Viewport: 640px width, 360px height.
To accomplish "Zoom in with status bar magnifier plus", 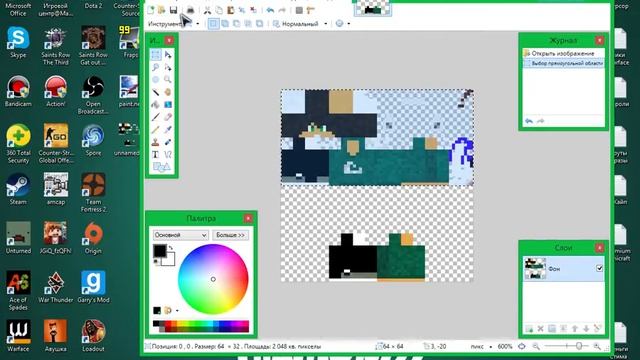I will click(597, 347).
